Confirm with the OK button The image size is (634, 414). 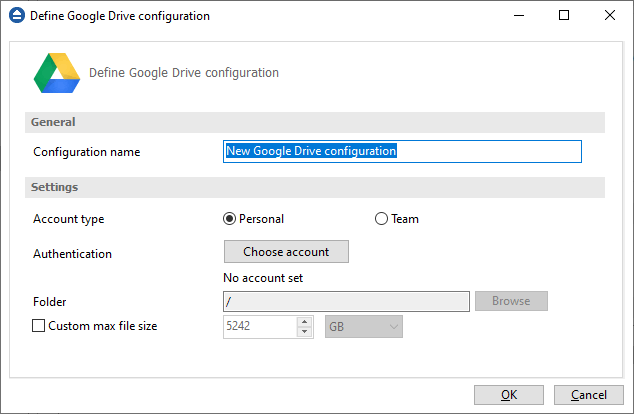(509, 395)
